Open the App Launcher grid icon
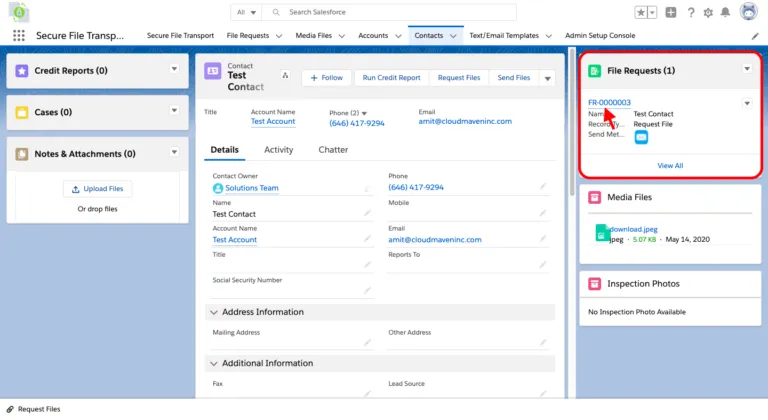 click(x=19, y=35)
